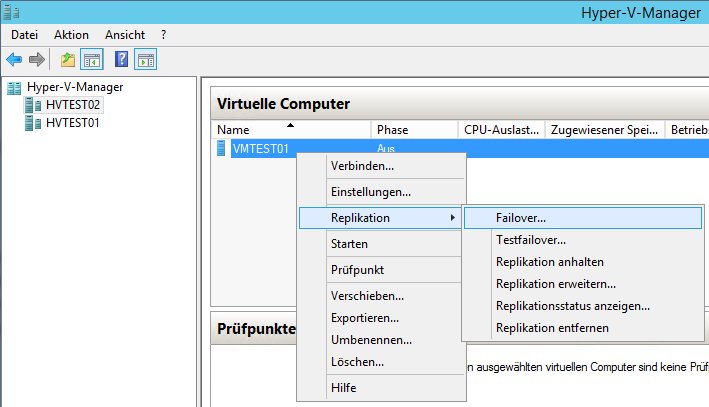Open the Datei menu
The height and width of the screenshot is (407, 709).
pyautogui.click(x=24, y=34)
